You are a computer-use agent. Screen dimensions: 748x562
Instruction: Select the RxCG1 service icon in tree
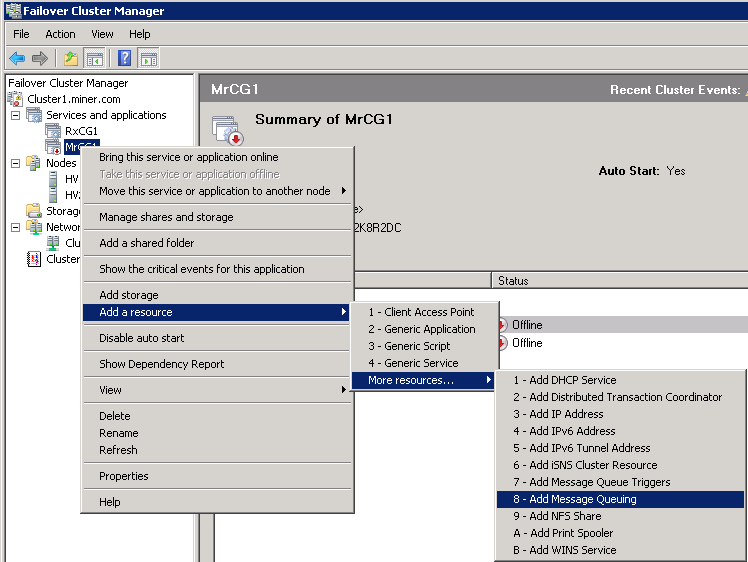point(53,131)
